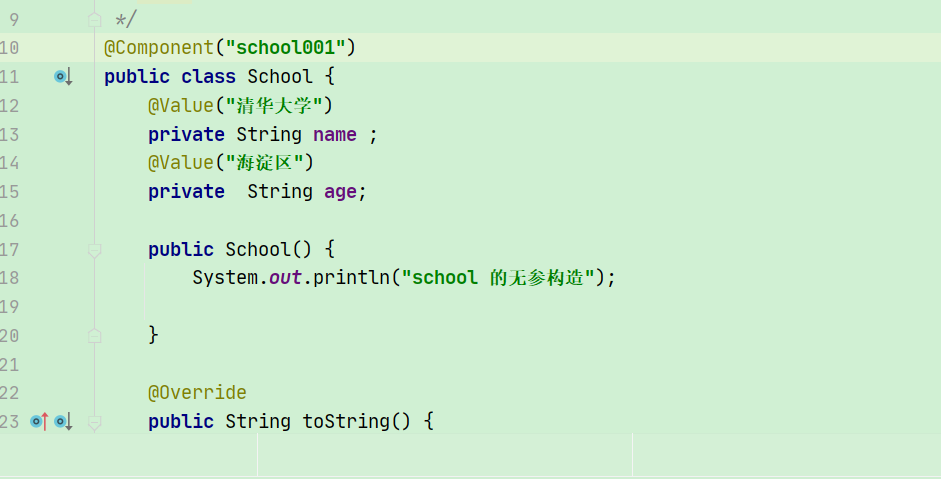Click the down-arrow overridden icon on line 23
The image size is (941, 479).
tap(64, 422)
